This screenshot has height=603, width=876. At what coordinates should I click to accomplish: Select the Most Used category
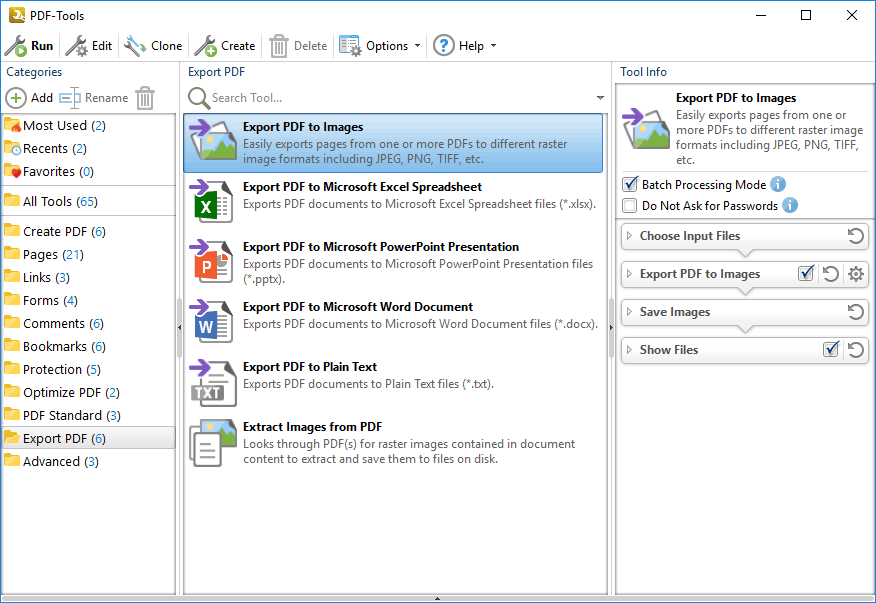pyautogui.click(x=88, y=125)
